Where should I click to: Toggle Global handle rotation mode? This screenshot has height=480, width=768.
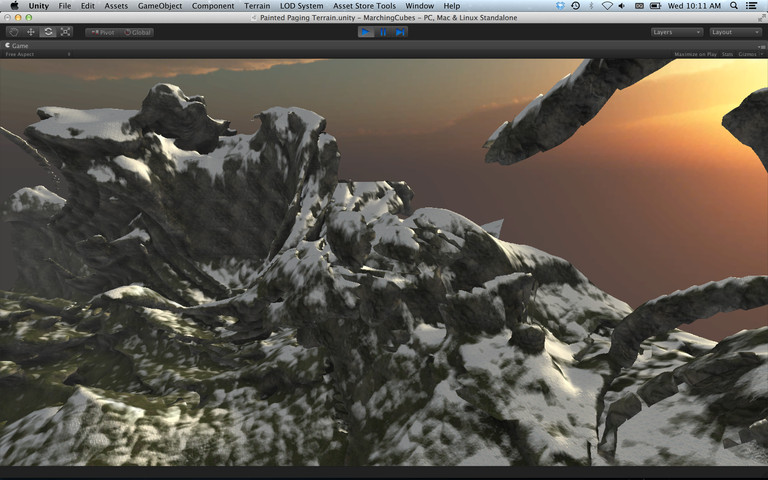click(138, 32)
